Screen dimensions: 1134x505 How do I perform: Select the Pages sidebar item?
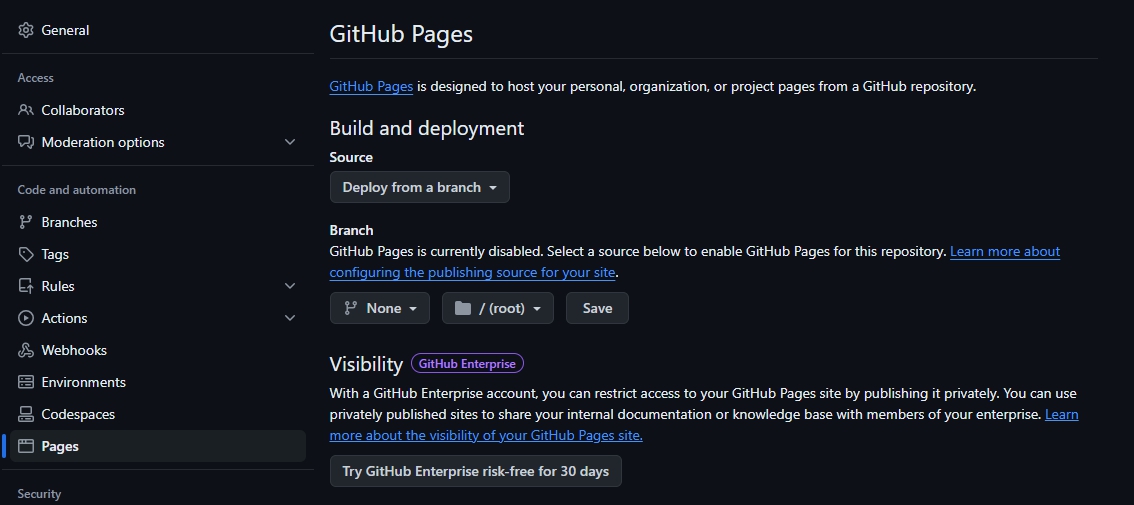click(x=158, y=446)
